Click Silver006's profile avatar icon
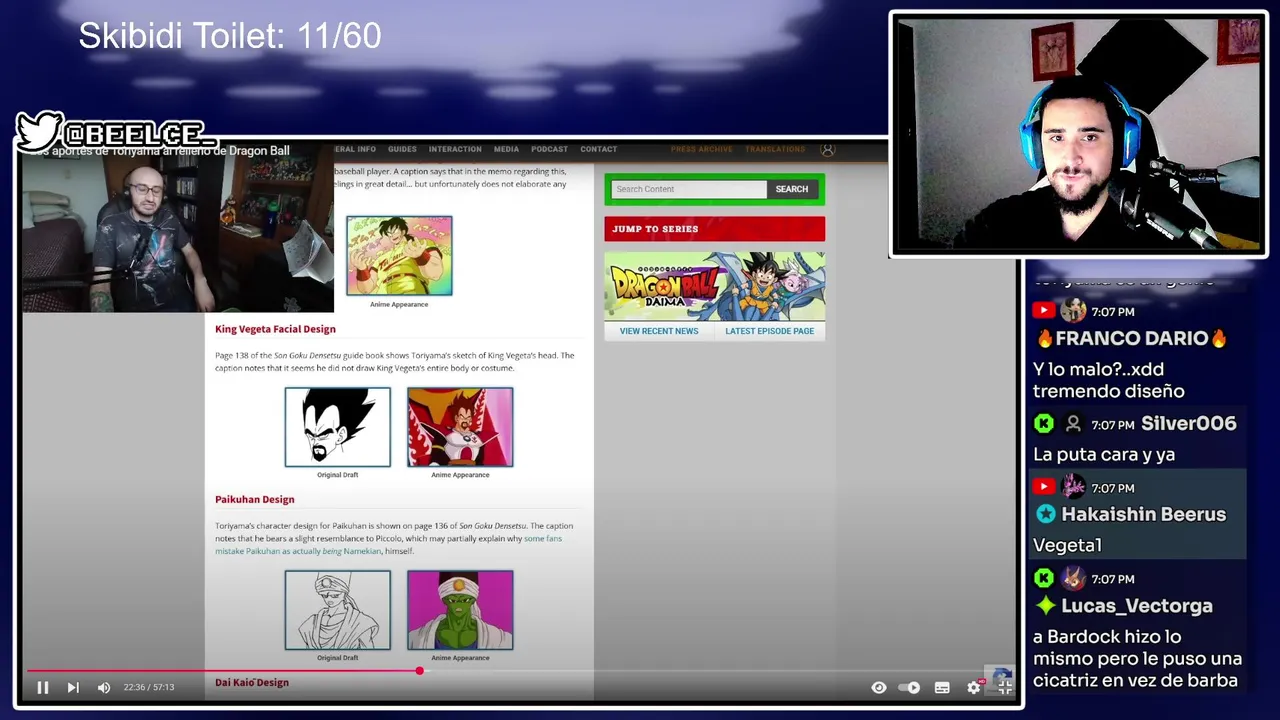 click(1073, 424)
